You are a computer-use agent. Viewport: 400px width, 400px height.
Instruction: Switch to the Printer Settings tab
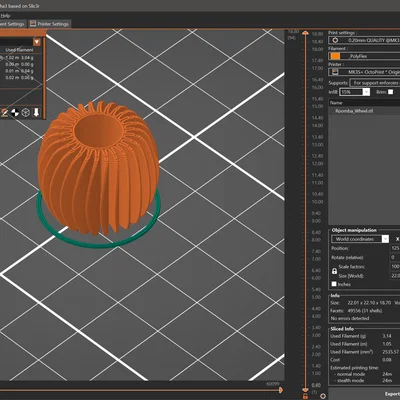[x=49, y=24]
